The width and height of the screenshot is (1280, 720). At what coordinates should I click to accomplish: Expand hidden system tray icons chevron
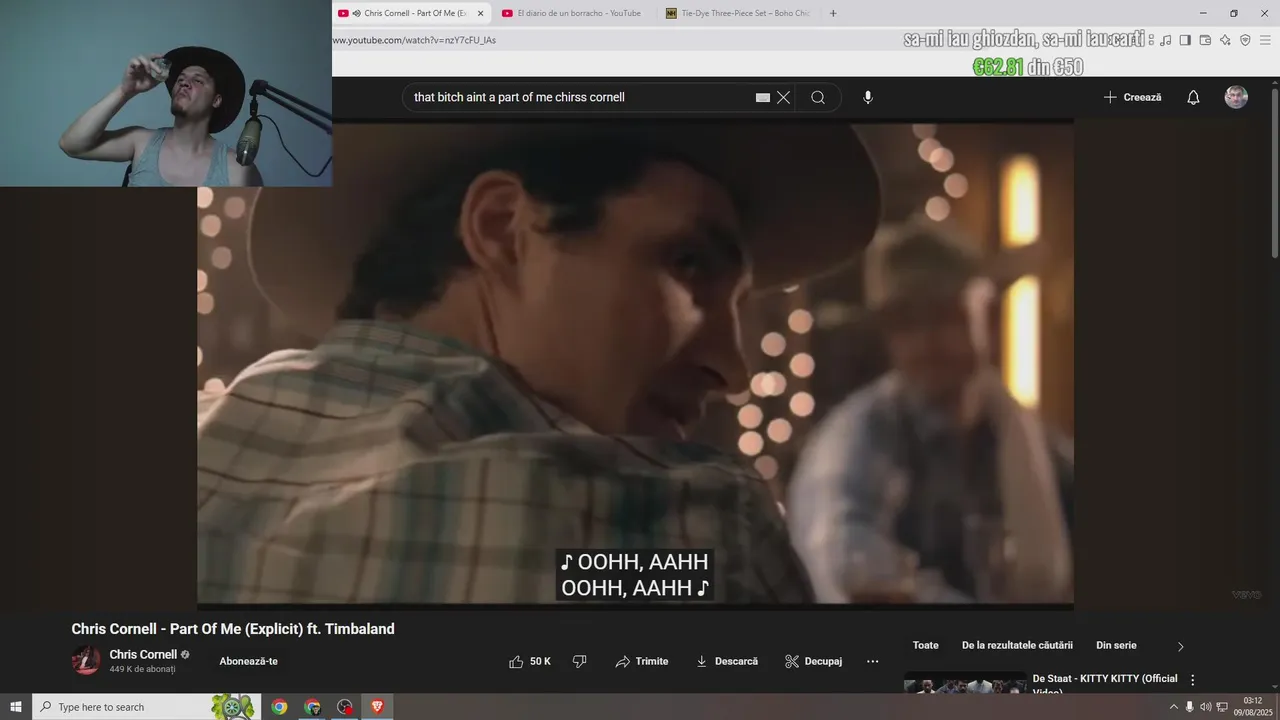pyautogui.click(x=1174, y=707)
